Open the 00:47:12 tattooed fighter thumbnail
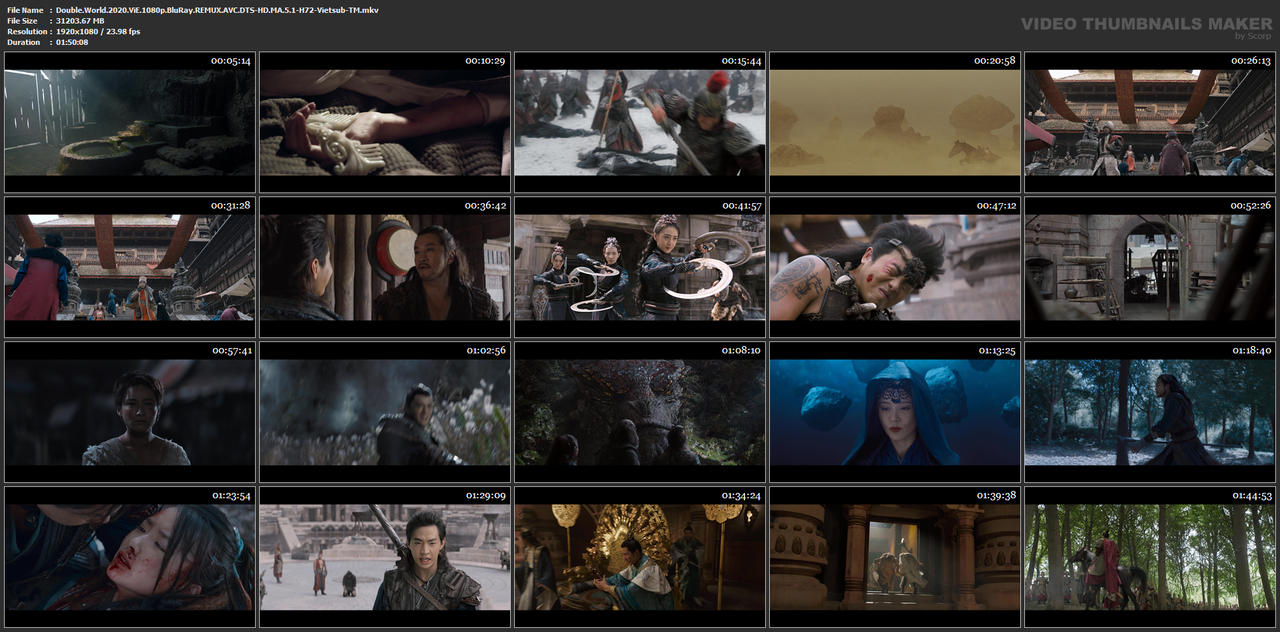The width and height of the screenshot is (1280, 632). [895, 267]
